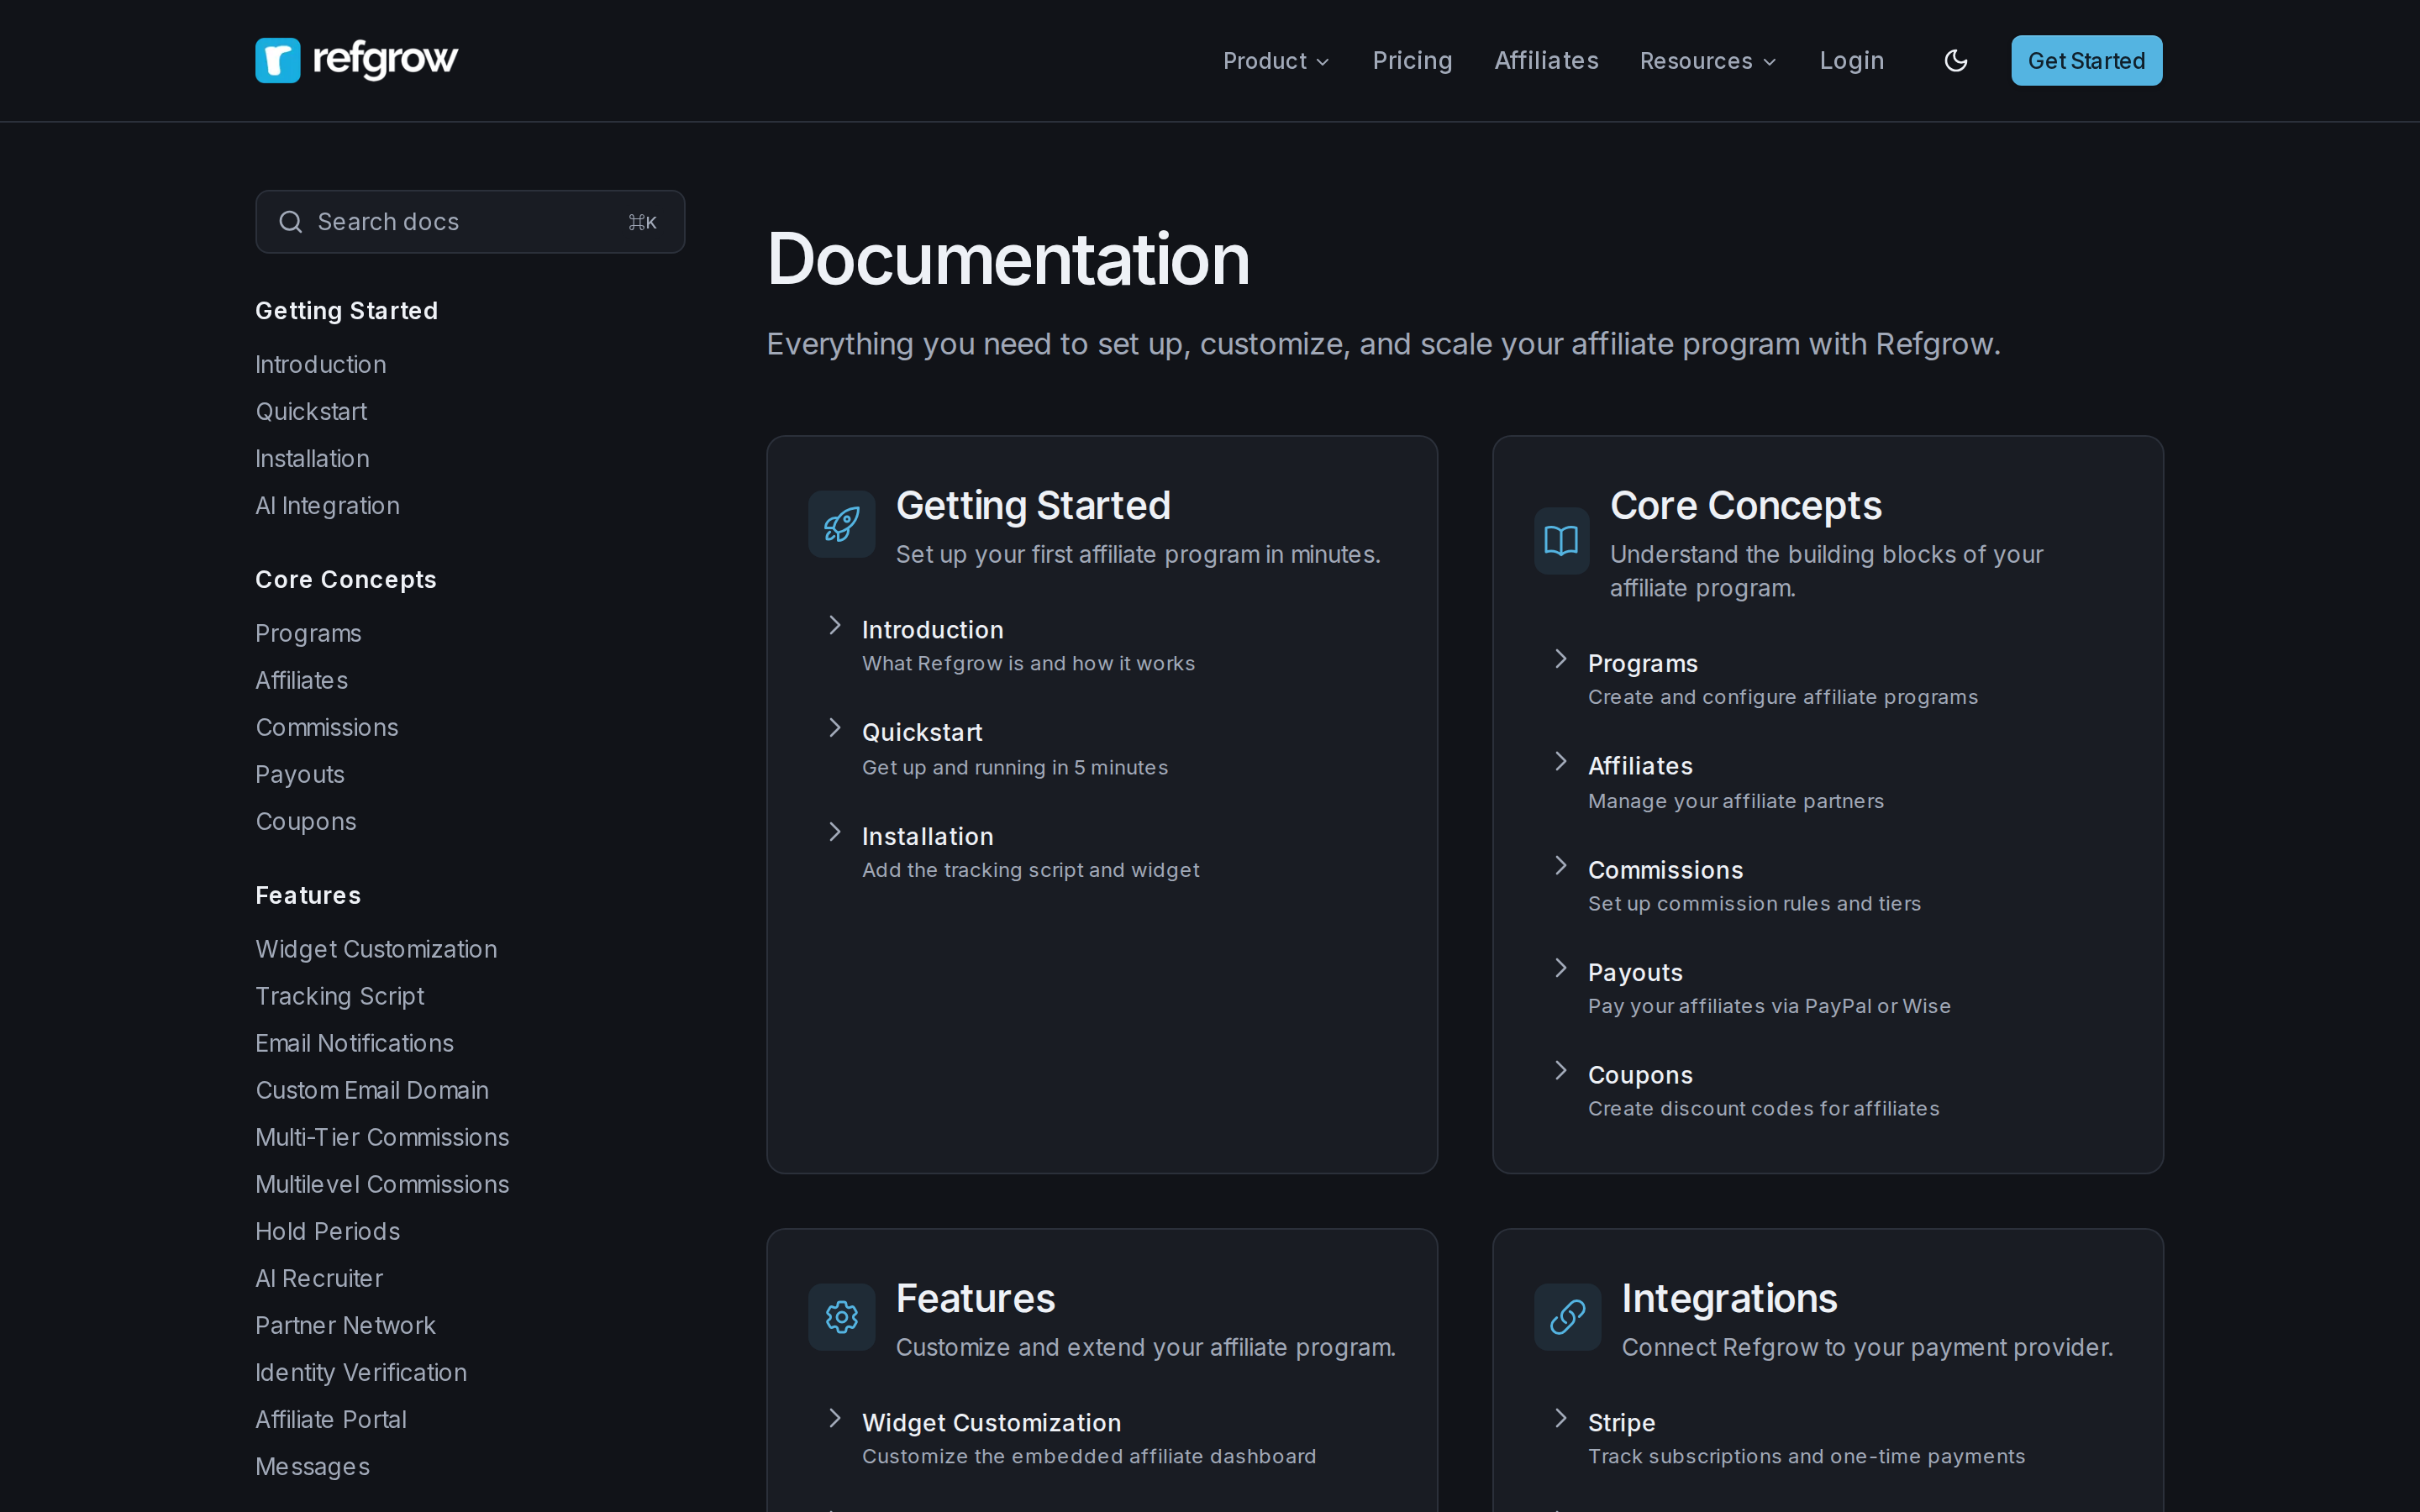The image size is (2420, 1512).
Task: Click the Features gear icon
Action: [x=841, y=1317]
